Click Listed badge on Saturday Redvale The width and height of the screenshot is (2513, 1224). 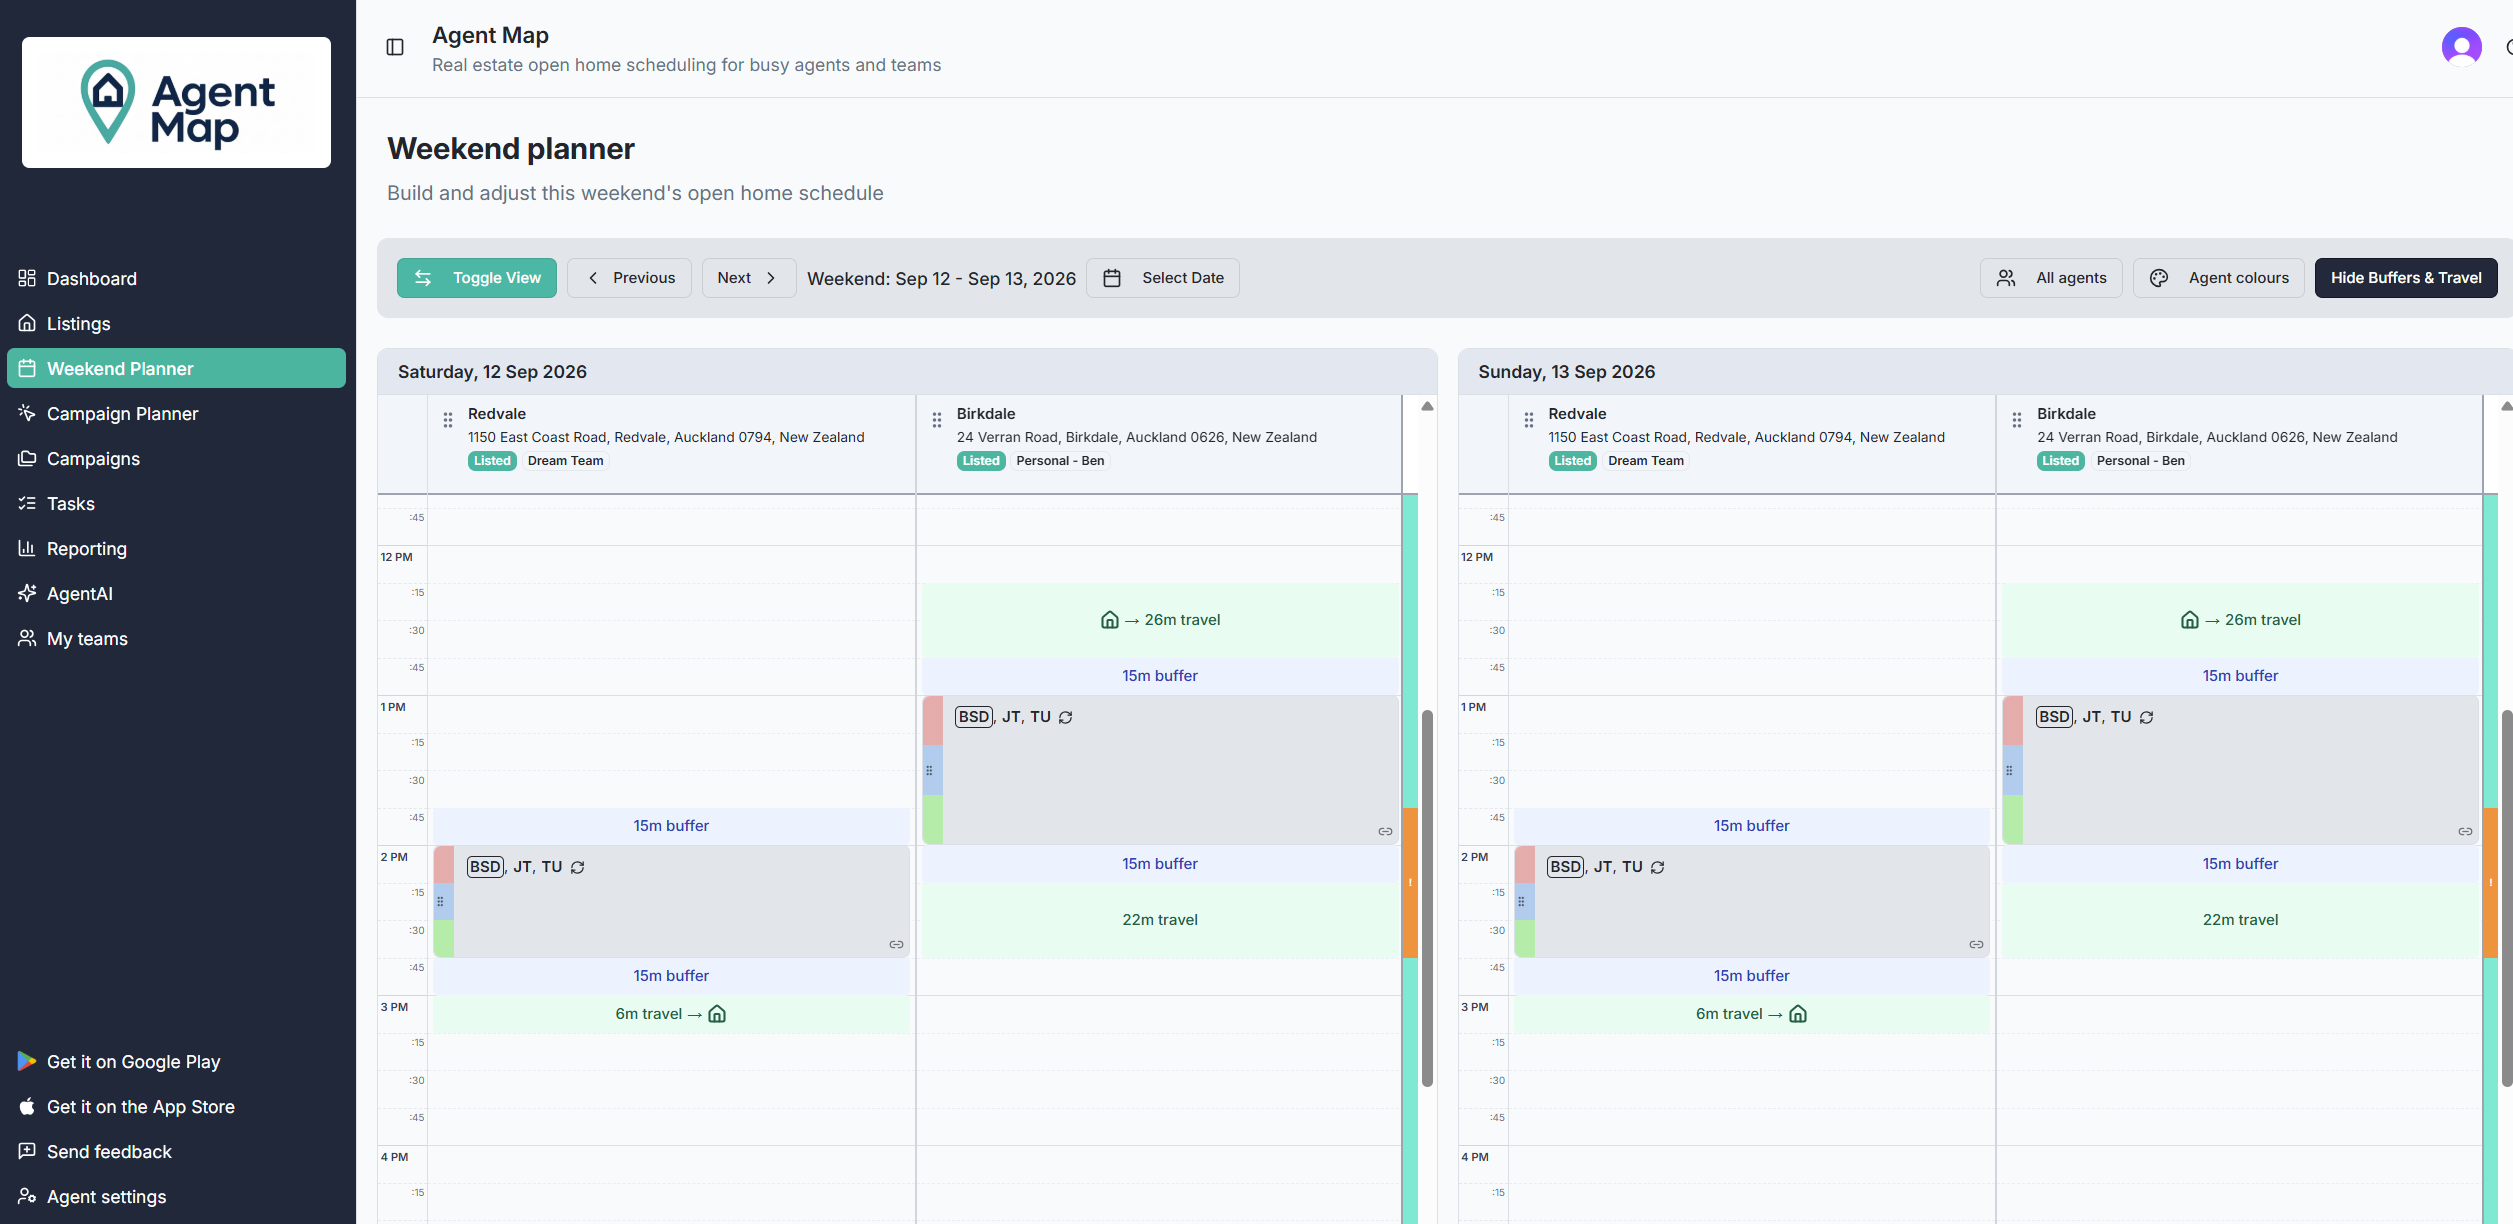coord(492,461)
